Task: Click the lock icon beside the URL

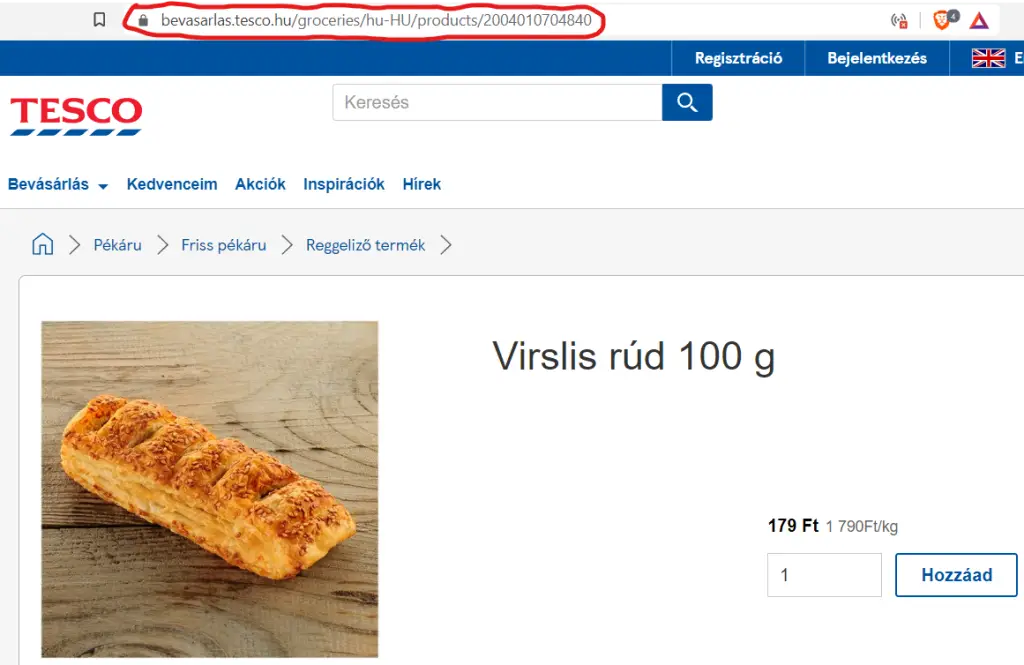Action: [144, 20]
